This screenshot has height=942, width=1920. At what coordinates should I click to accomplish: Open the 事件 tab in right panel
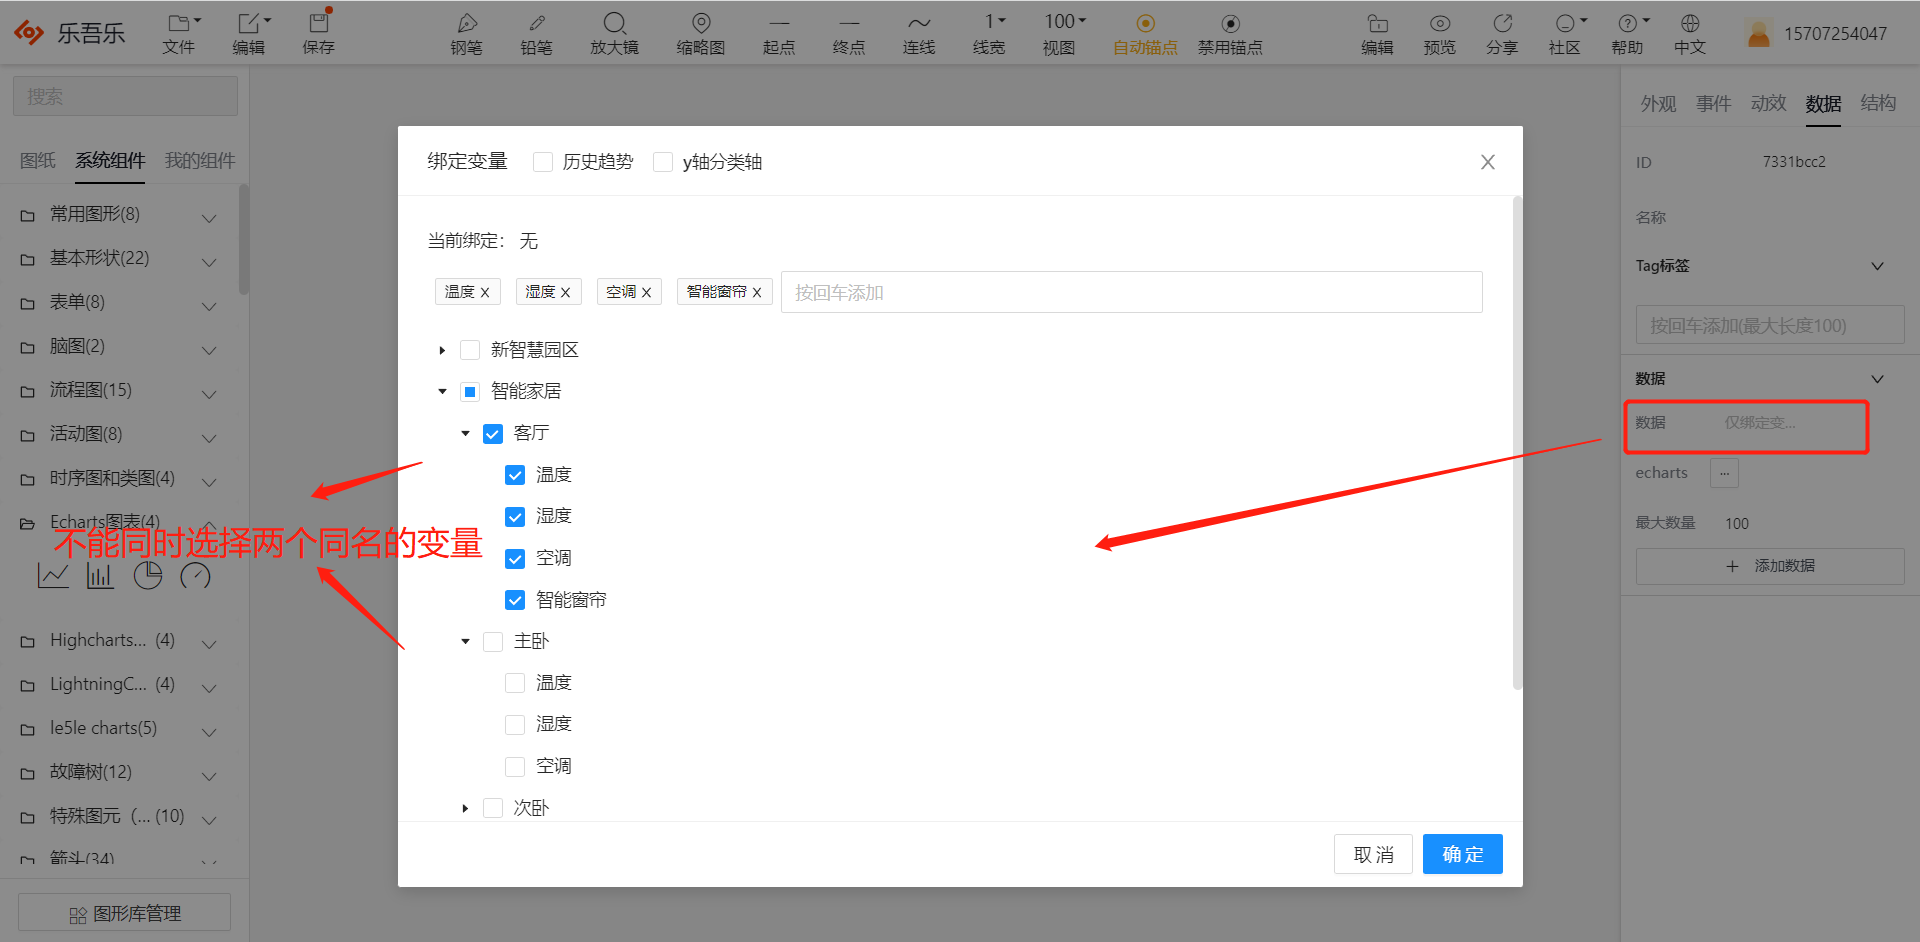pyautogui.click(x=1713, y=103)
